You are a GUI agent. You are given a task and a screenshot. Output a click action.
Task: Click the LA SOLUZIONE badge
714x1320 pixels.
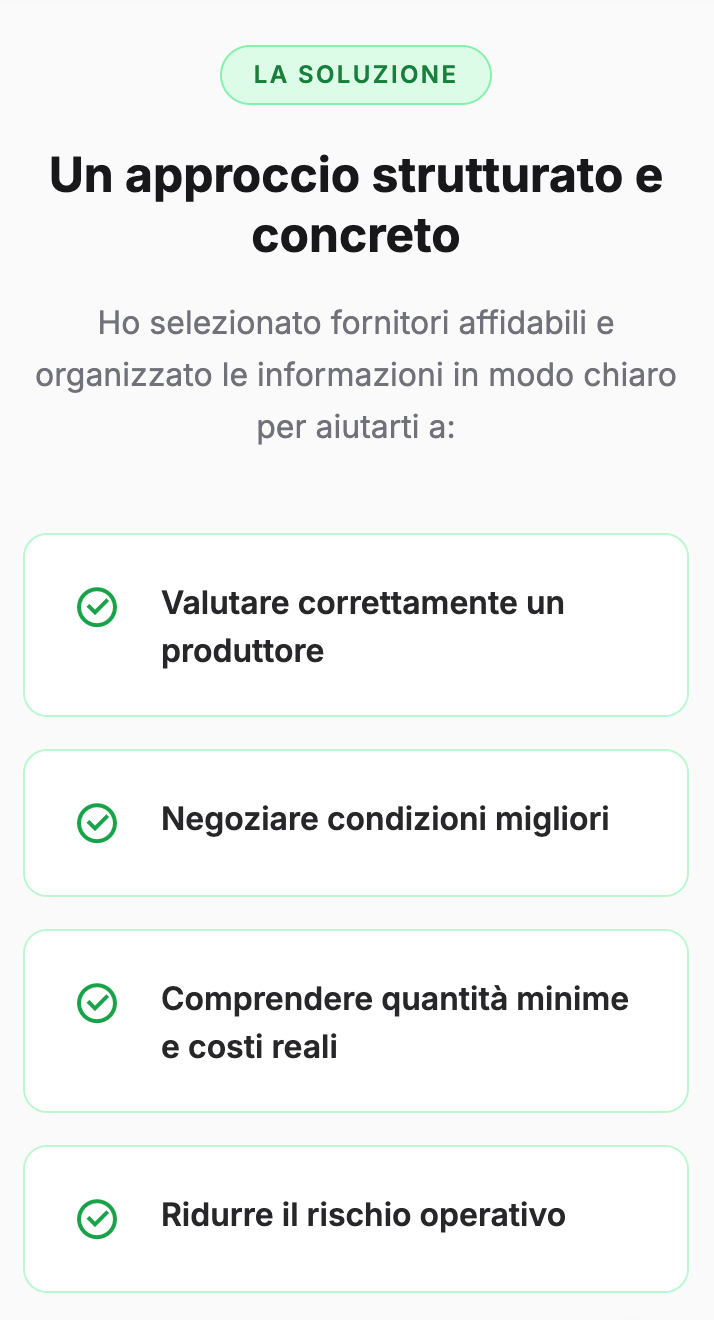point(356,75)
